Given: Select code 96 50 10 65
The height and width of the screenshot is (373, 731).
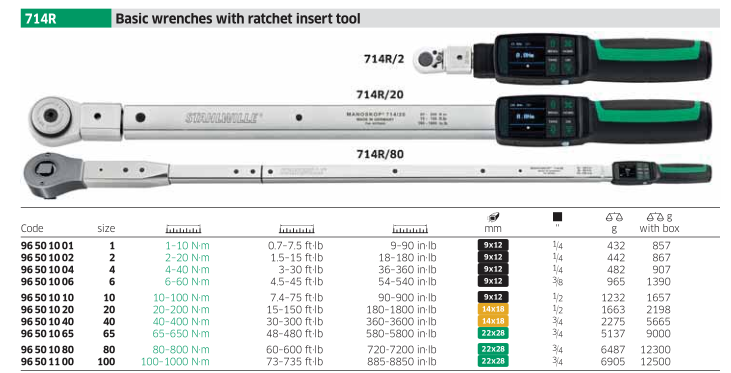Looking at the screenshot, I should [x=47, y=334].
